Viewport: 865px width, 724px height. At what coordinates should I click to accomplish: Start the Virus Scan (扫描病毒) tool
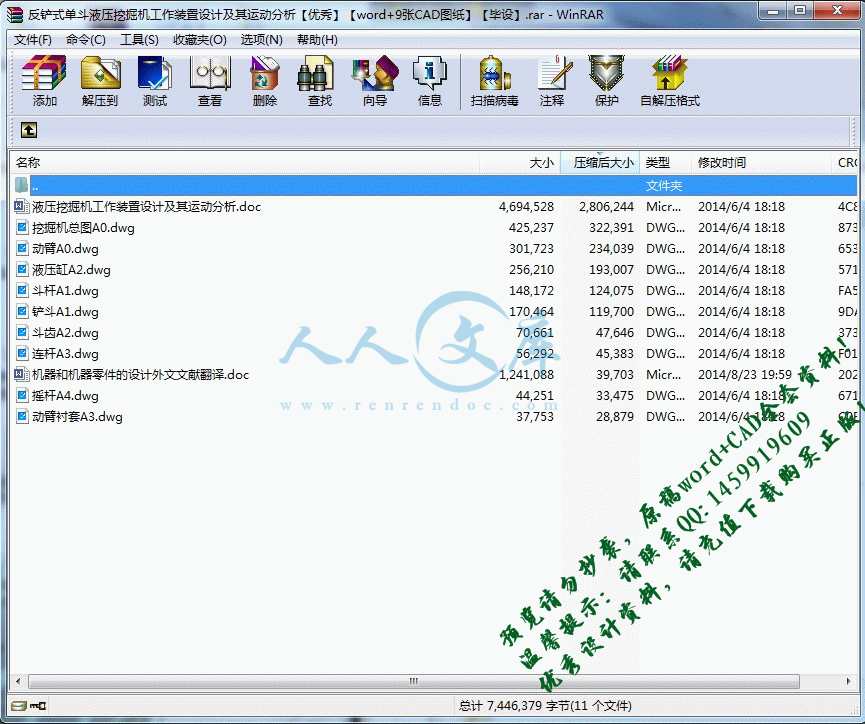pyautogui.click(x=494, y=73)
